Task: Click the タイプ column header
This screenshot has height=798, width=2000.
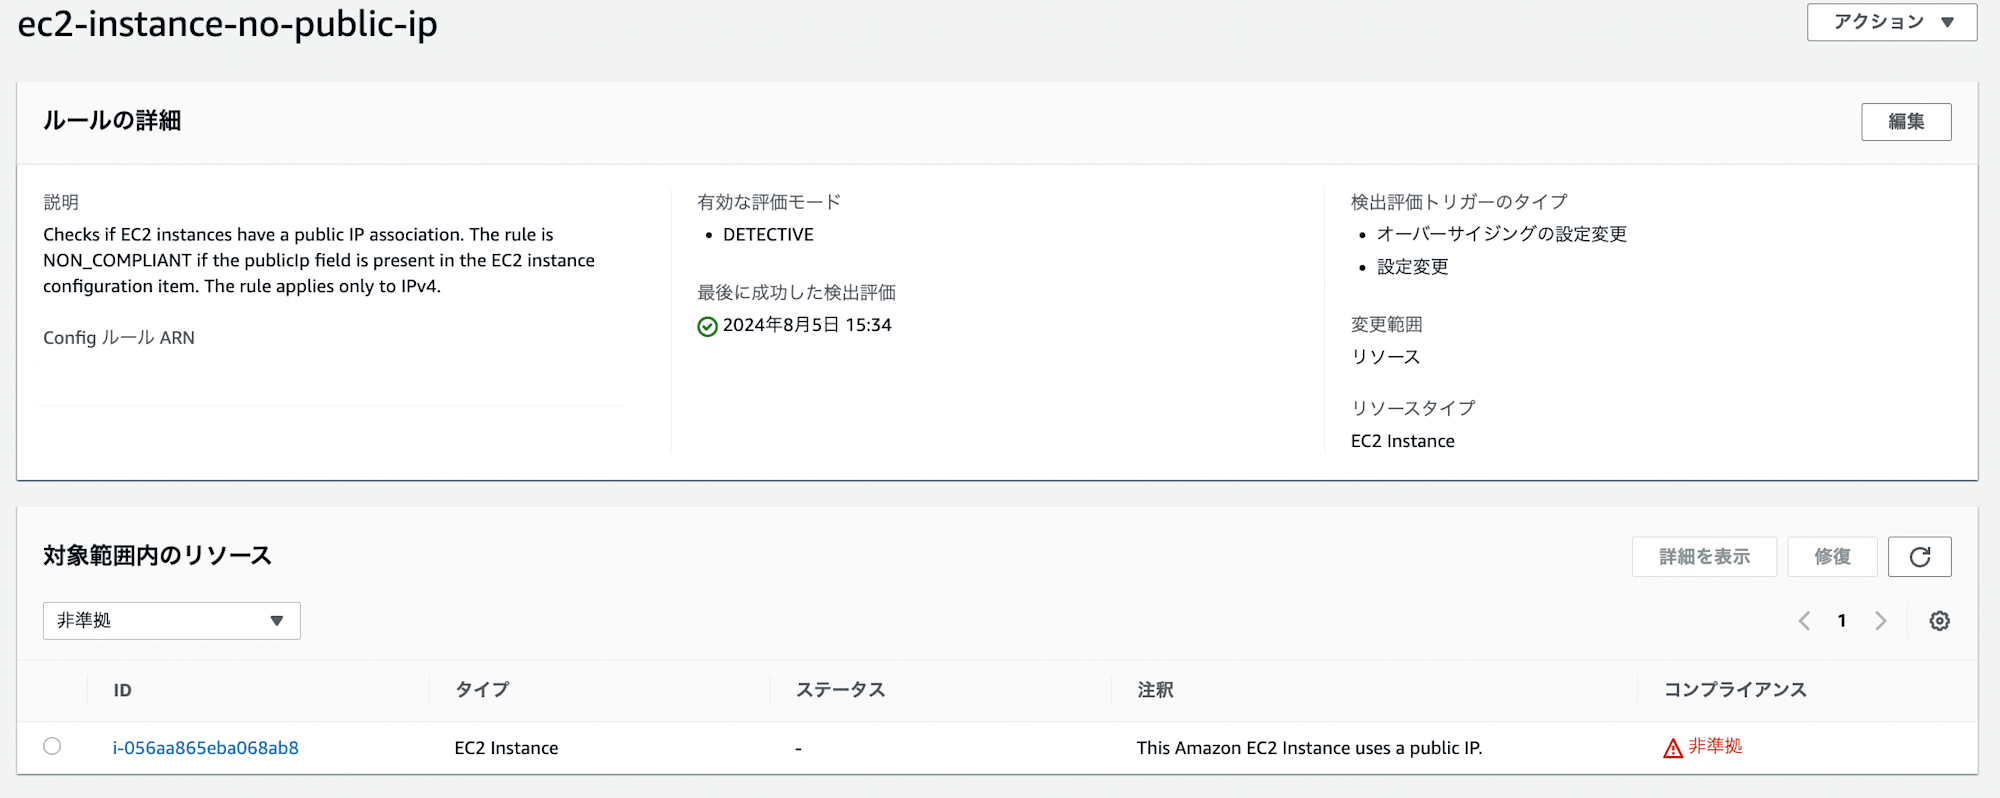Action: 482,690
